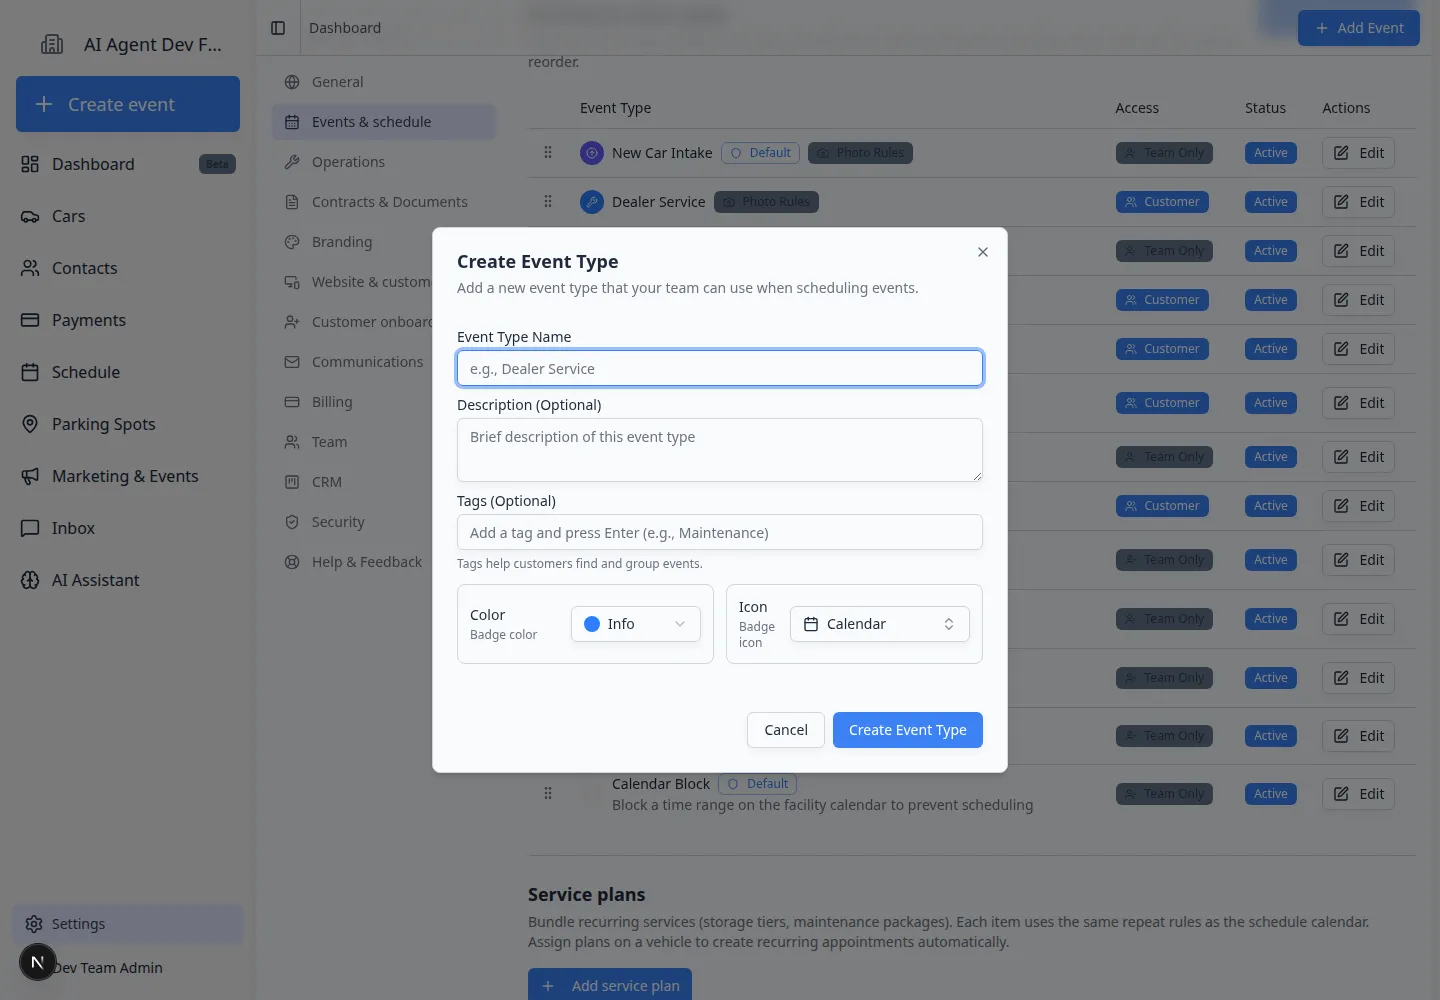The height and width of the screenshot is (1000, 1440).
Task: Click the Beta badge next to Dashboard
Action: tap(217, 164)
